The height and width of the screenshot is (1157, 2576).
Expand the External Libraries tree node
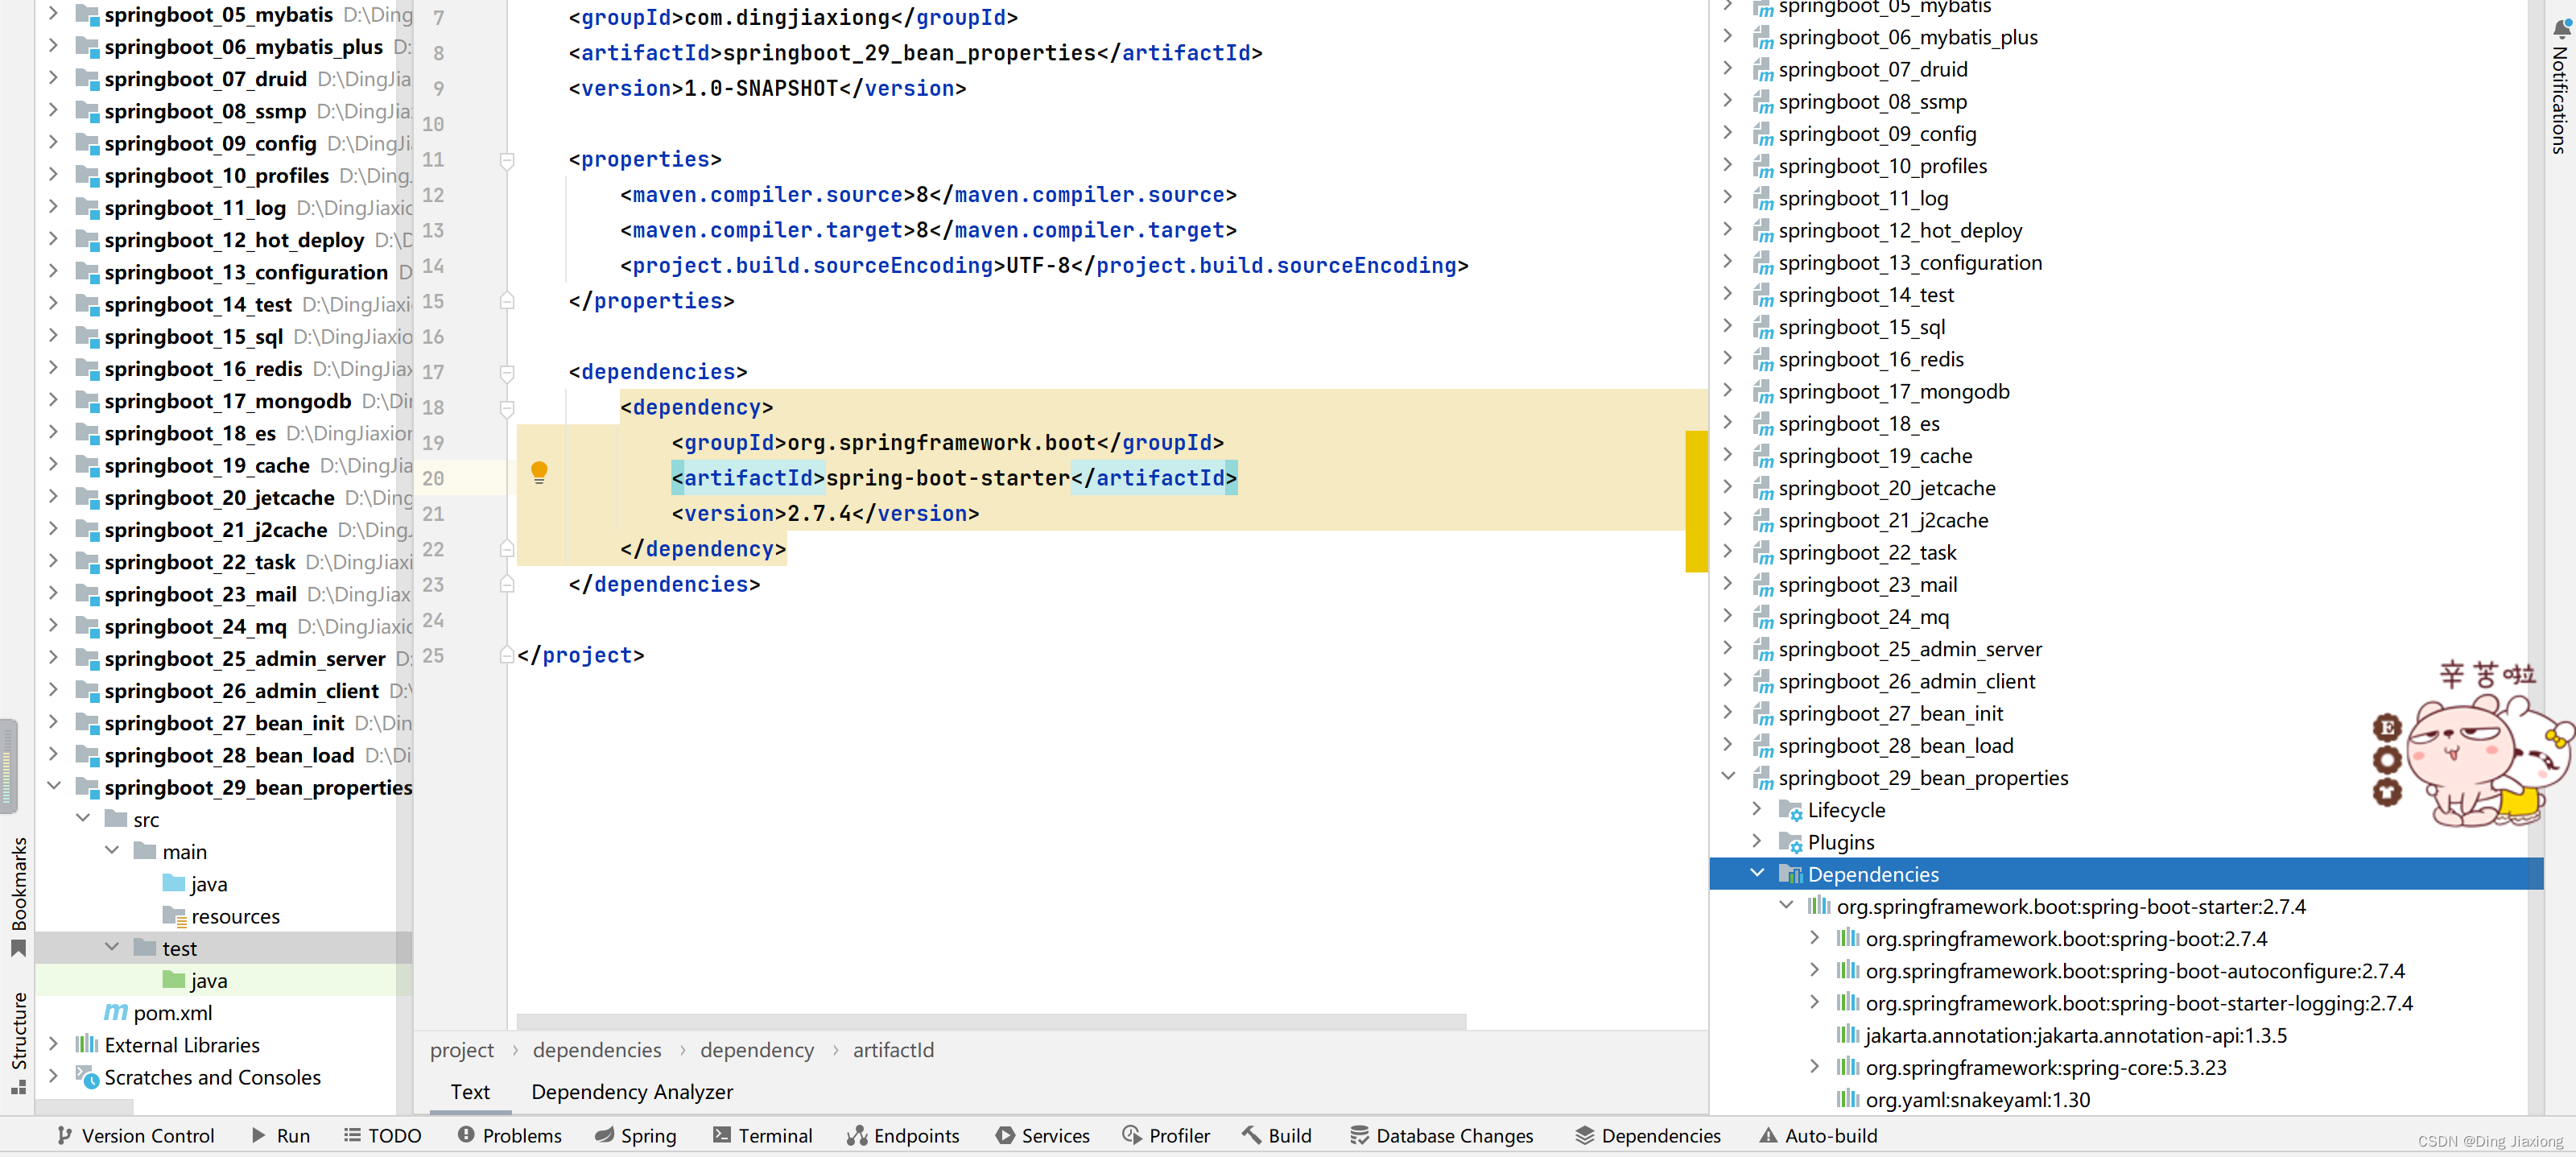pos(53,1044)
